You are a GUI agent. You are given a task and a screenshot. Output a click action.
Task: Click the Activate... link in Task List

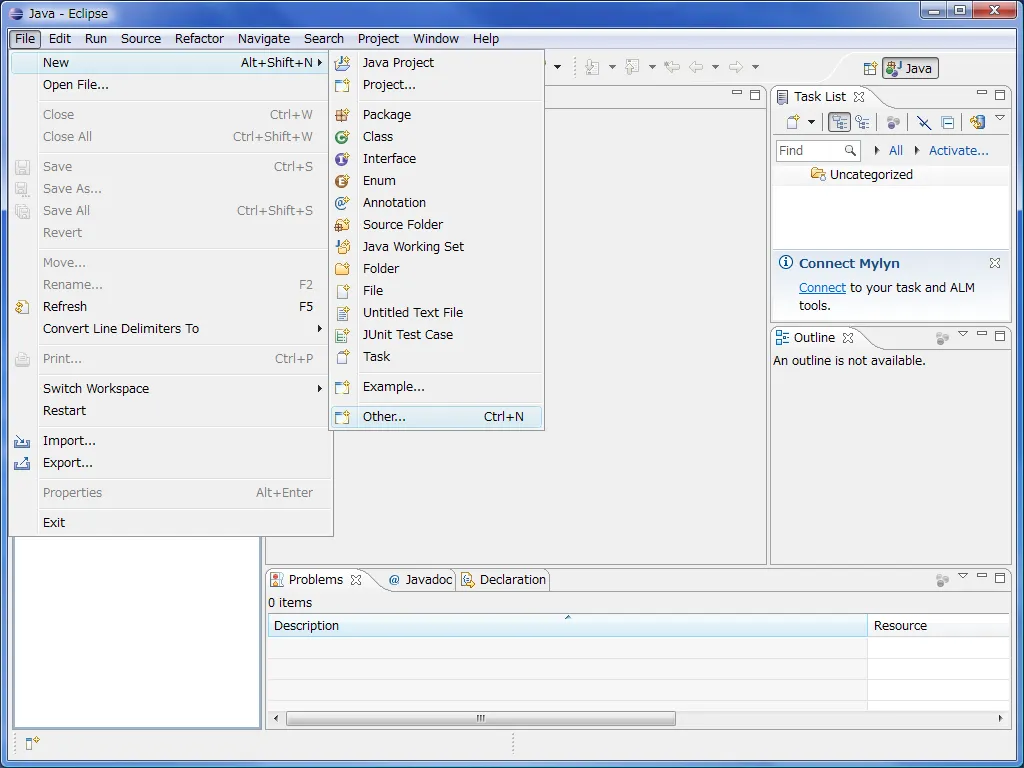(x=959, y=150)
